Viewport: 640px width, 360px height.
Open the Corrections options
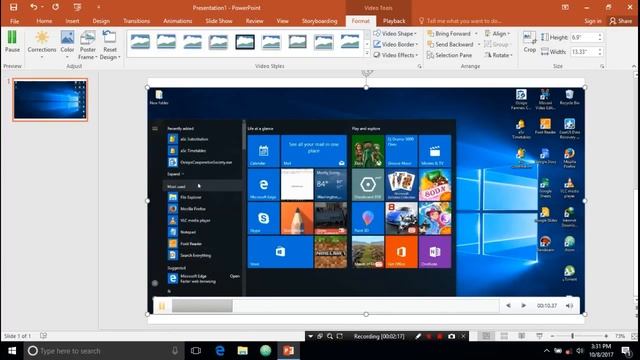pos(42,44)
